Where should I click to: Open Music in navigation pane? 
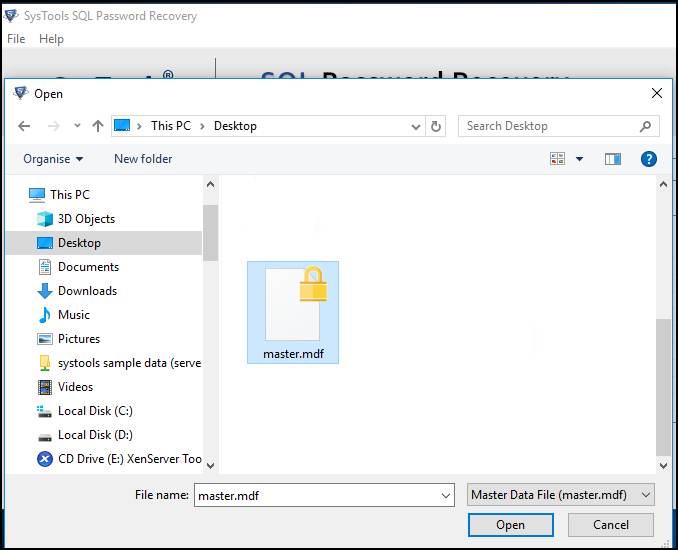(x=74, y=315)
